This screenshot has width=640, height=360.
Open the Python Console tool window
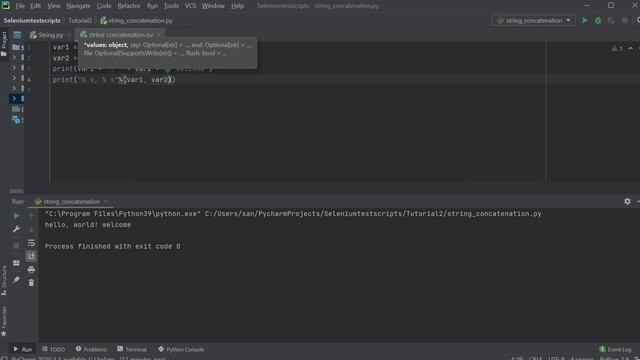[x=181, y=349]
